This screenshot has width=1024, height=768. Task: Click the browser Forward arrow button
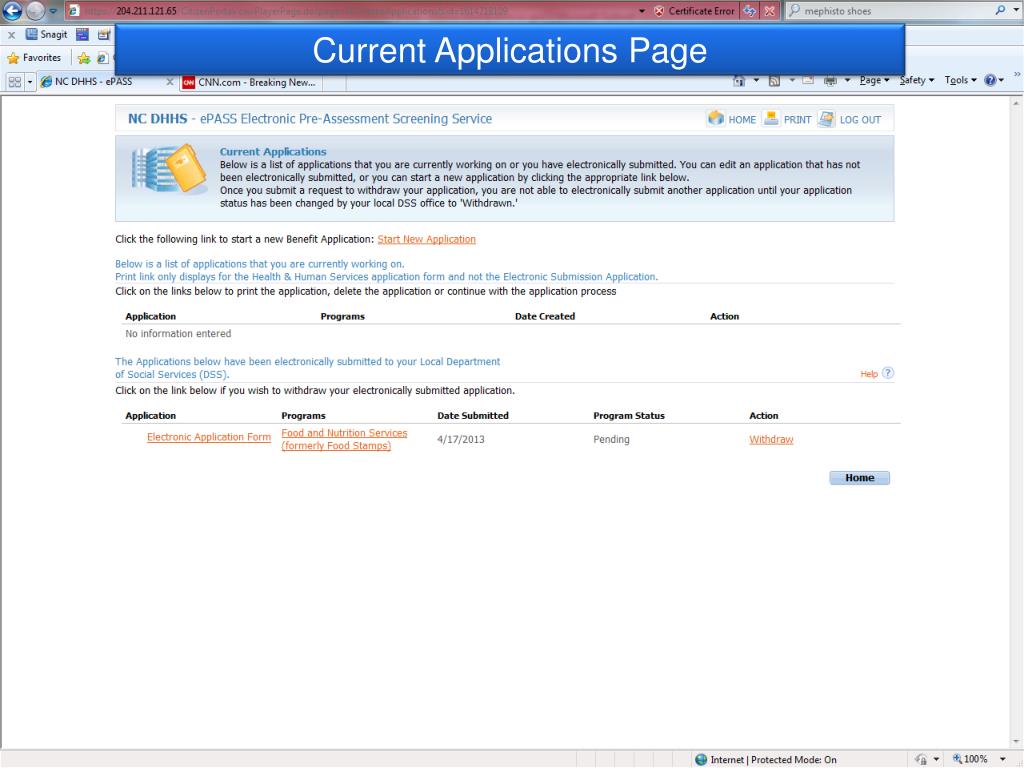tap(35, 10)
